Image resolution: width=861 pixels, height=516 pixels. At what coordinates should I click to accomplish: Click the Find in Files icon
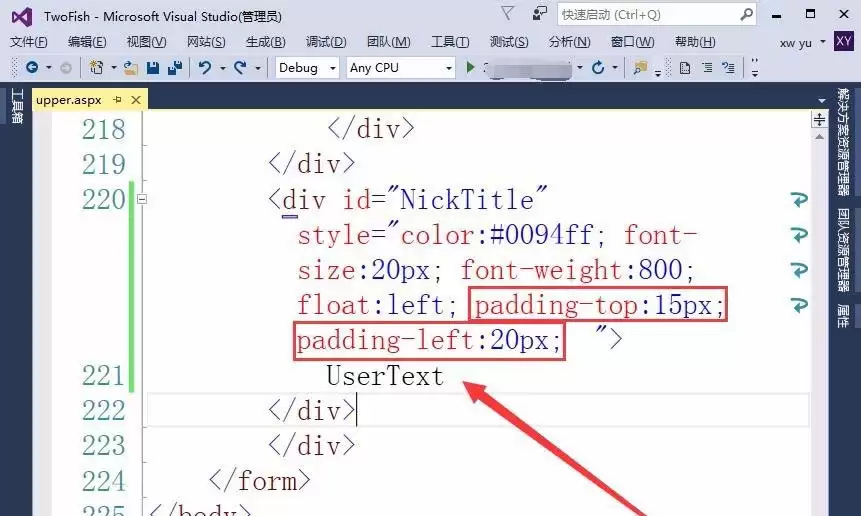[x=639, y=68]
